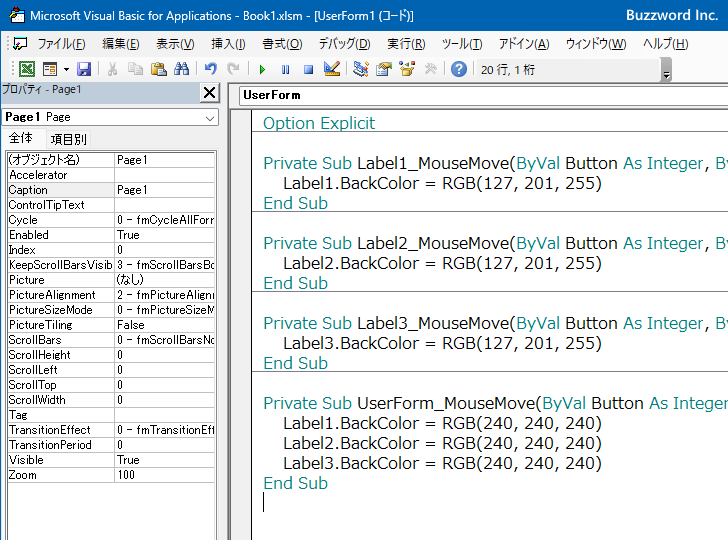Click the VBA application icon in title bar
The width and height of the screenshot is (728, 540).
(17, 15)
